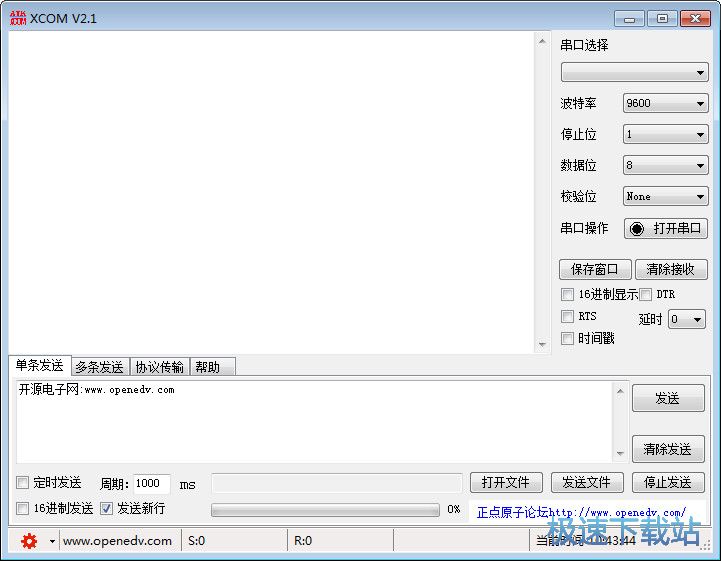Enable 16进制显示 hex display checkbox
This screenshot has height=561, width=721.
coord(568,294)
